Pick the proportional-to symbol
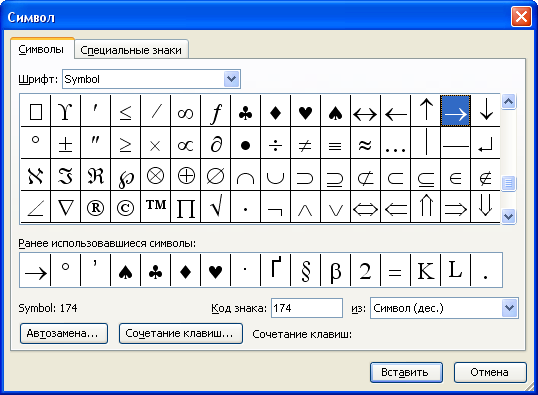 pos(186,143)
